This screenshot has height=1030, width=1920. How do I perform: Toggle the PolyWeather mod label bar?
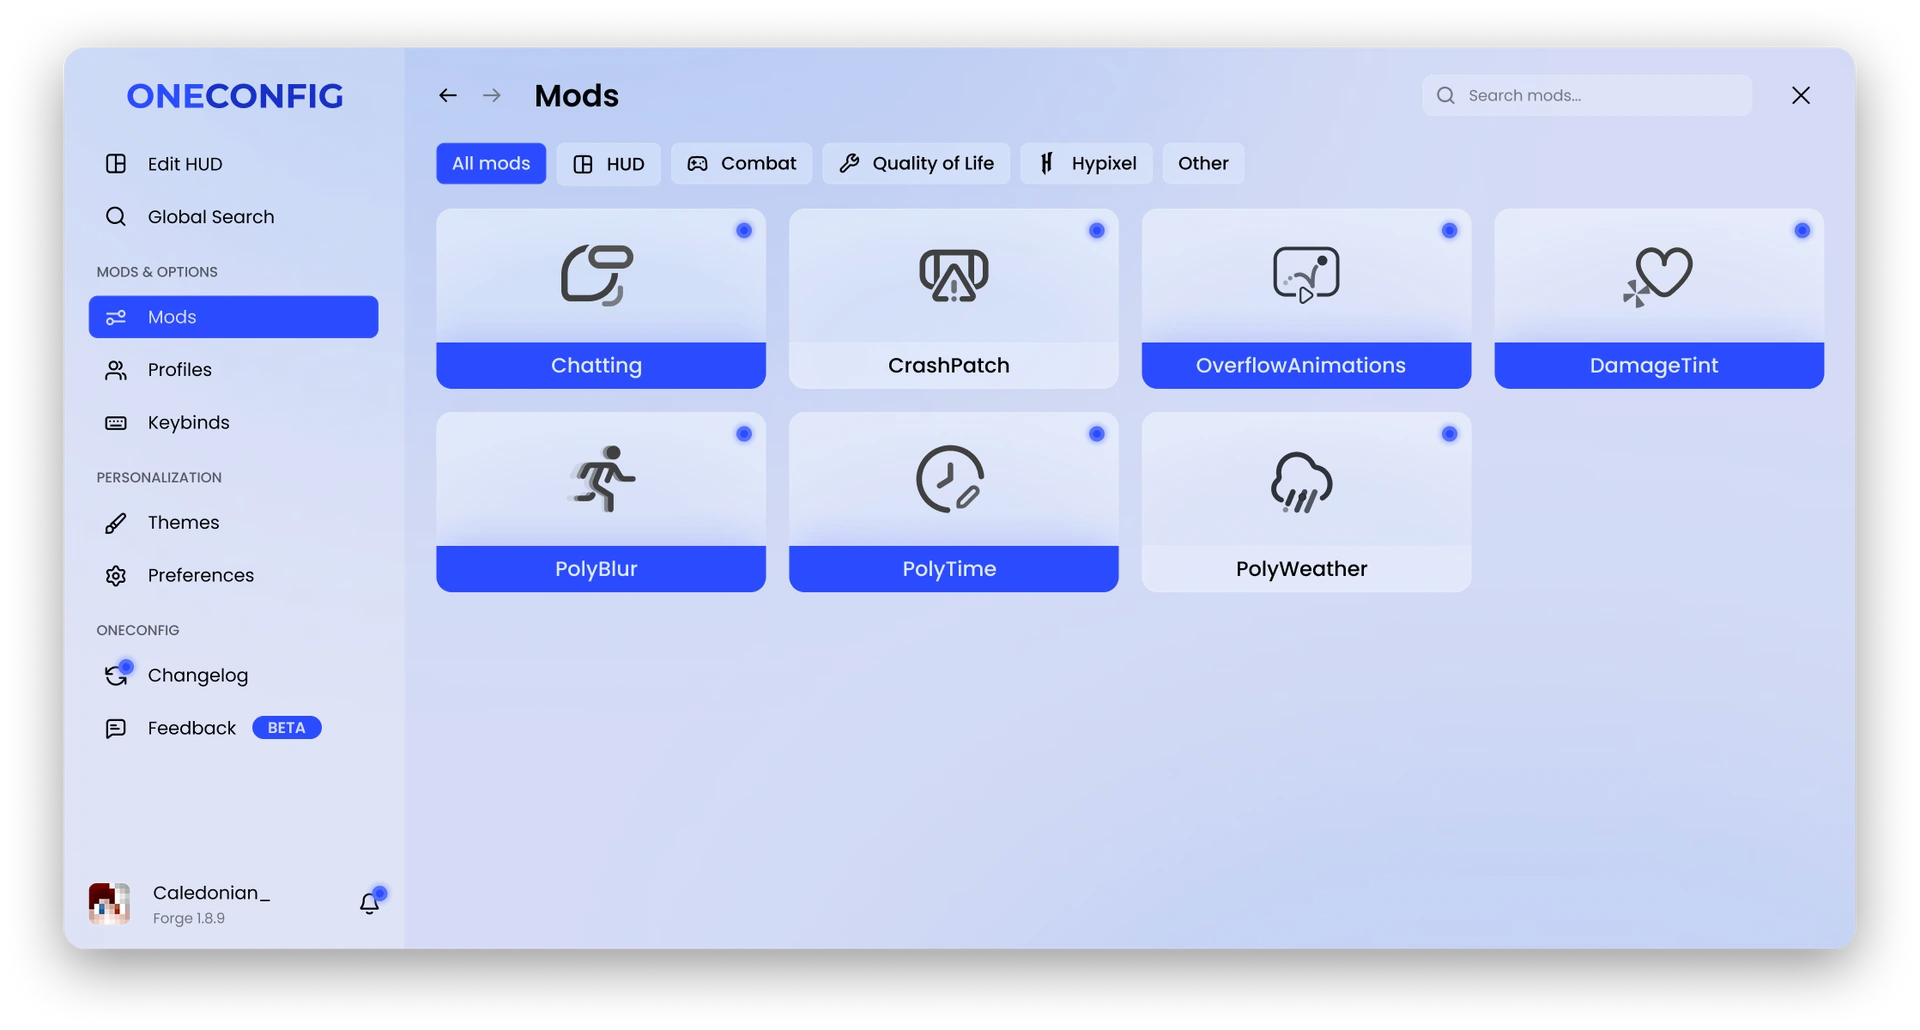[1306, 569]
